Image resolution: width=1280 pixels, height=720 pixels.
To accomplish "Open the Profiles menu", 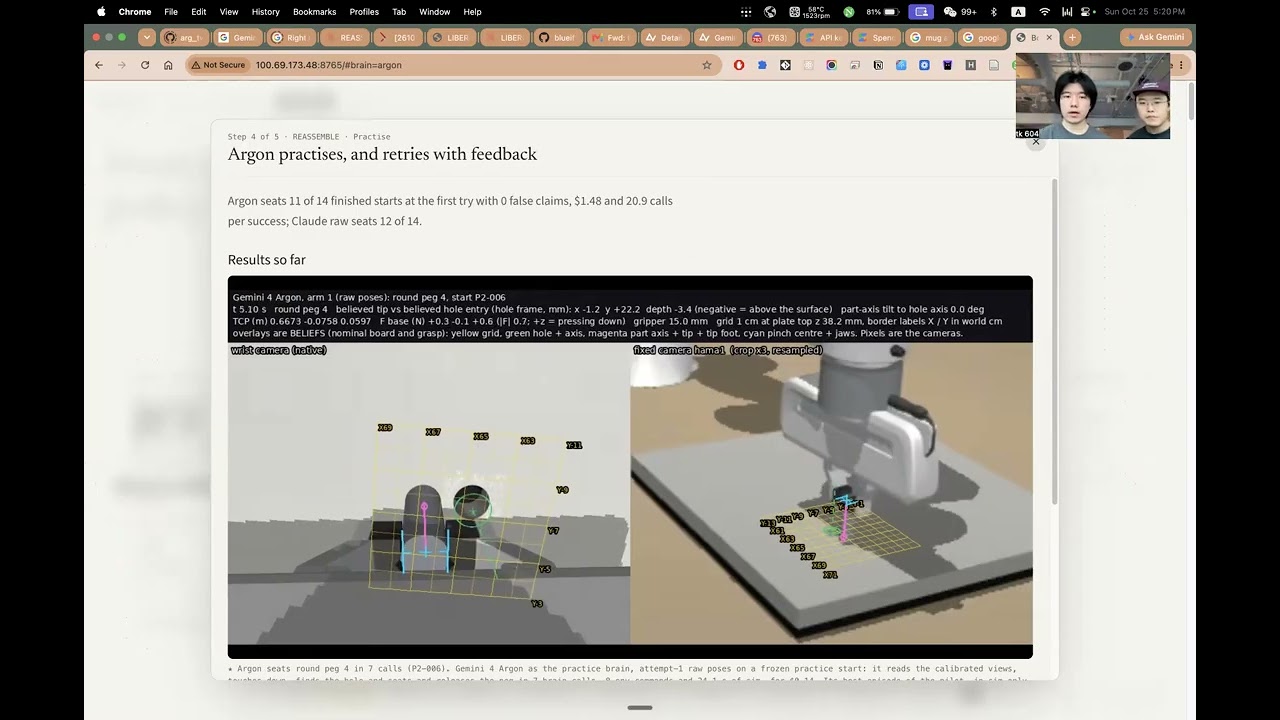I will [364, 12].
